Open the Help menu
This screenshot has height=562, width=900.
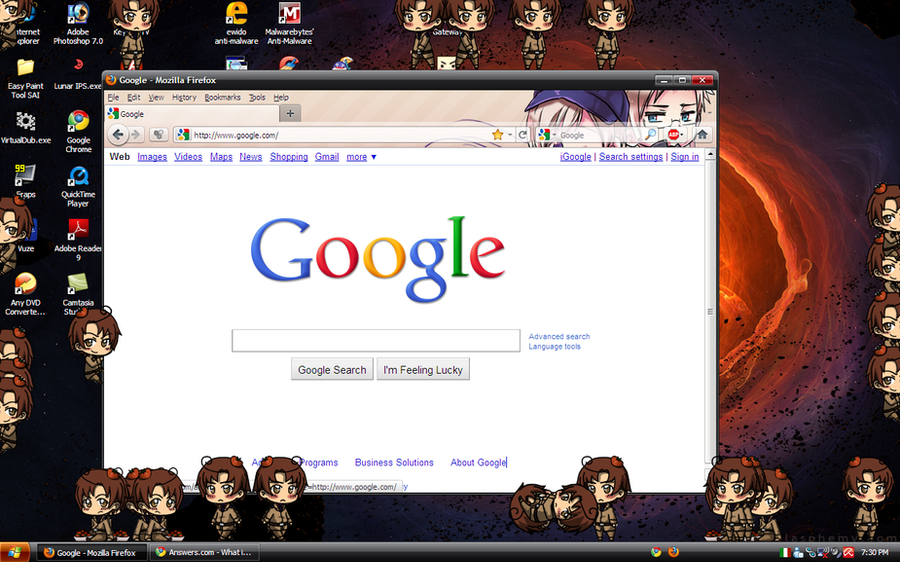coord(281,98)
